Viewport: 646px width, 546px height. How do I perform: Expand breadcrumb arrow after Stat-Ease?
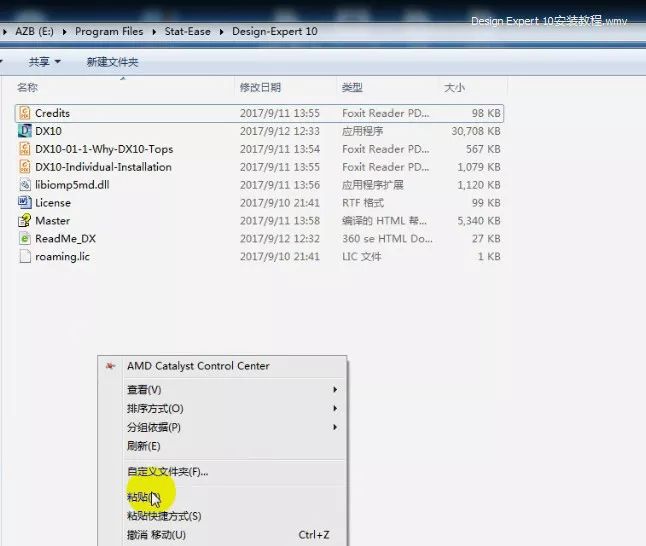tap(222, 32)
